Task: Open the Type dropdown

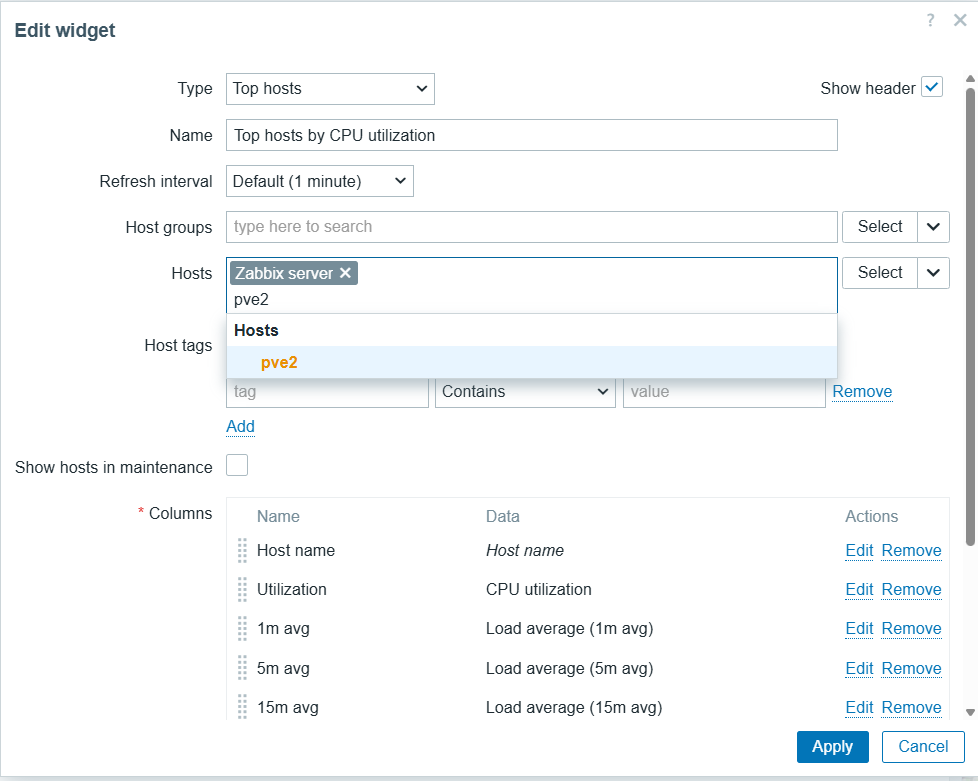Action: (330, 88)
